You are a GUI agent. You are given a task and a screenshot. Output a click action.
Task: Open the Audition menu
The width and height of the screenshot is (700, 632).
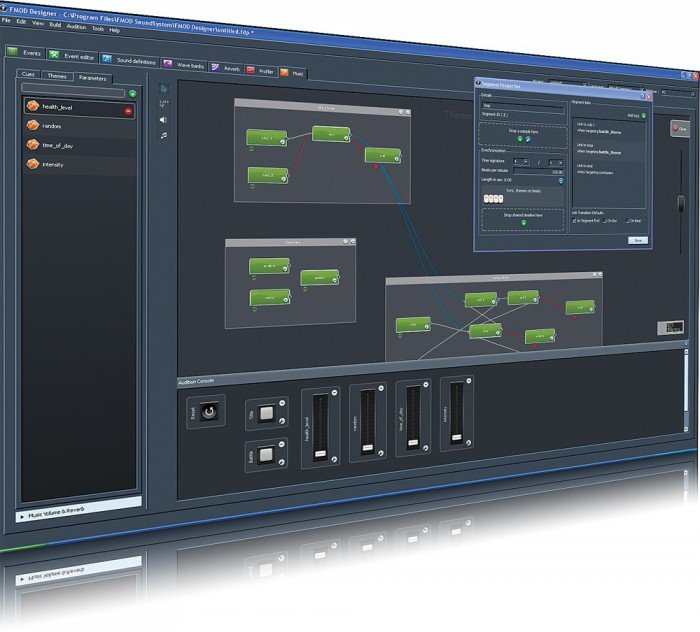76,27
